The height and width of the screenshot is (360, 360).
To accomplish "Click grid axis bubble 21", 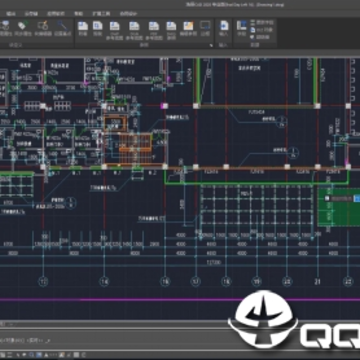I will [317, 282].
